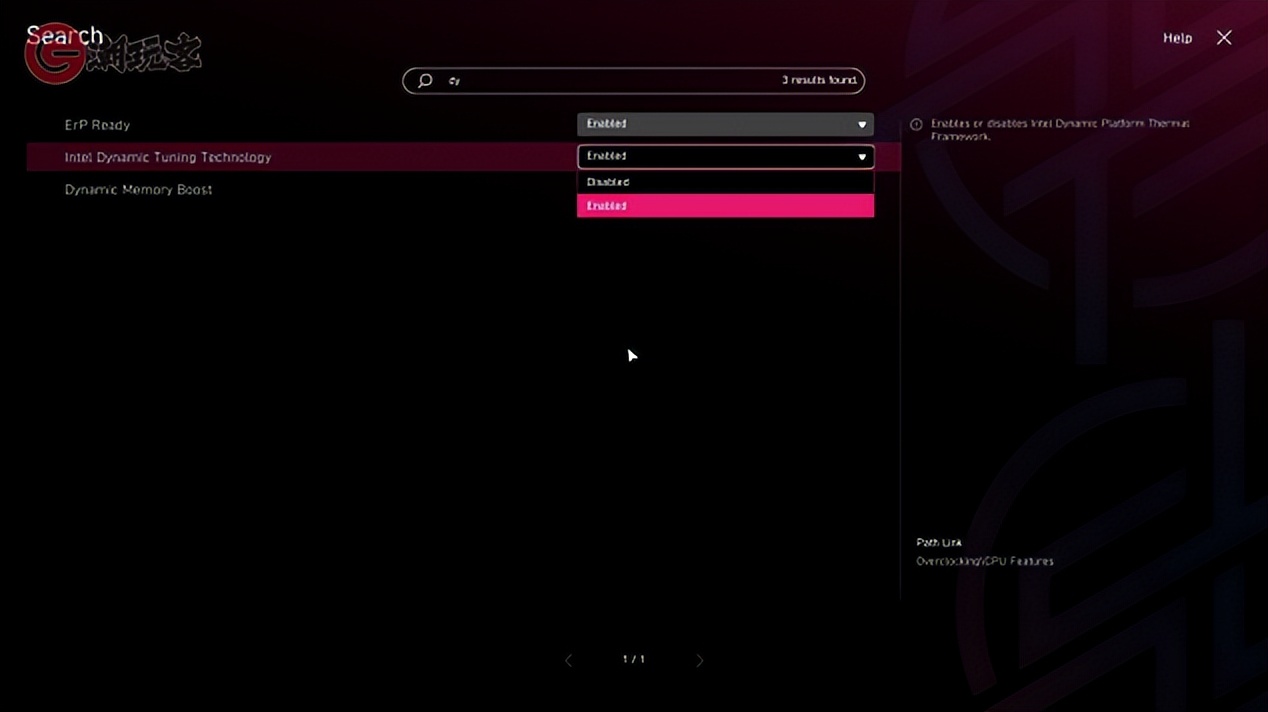Select the Dynamic Memory Boost row
Screen dimensions: 1268x712
tap(463, 189)
